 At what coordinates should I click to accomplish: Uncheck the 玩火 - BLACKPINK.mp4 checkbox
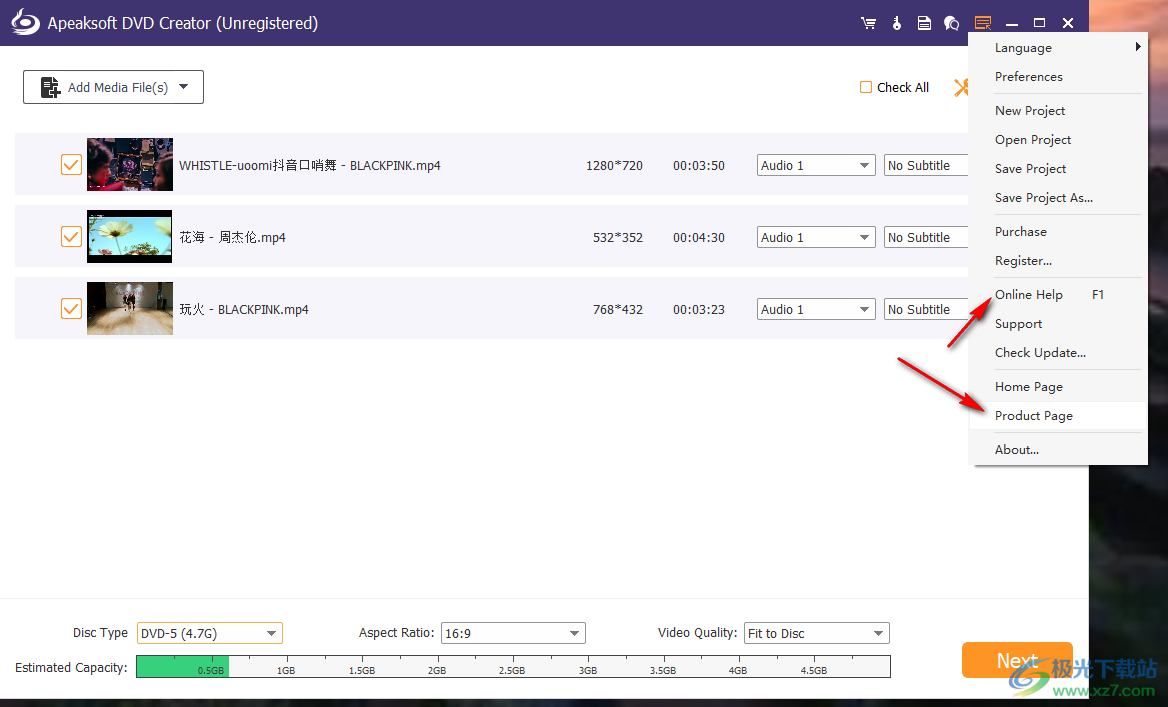[x=71, y=308]
